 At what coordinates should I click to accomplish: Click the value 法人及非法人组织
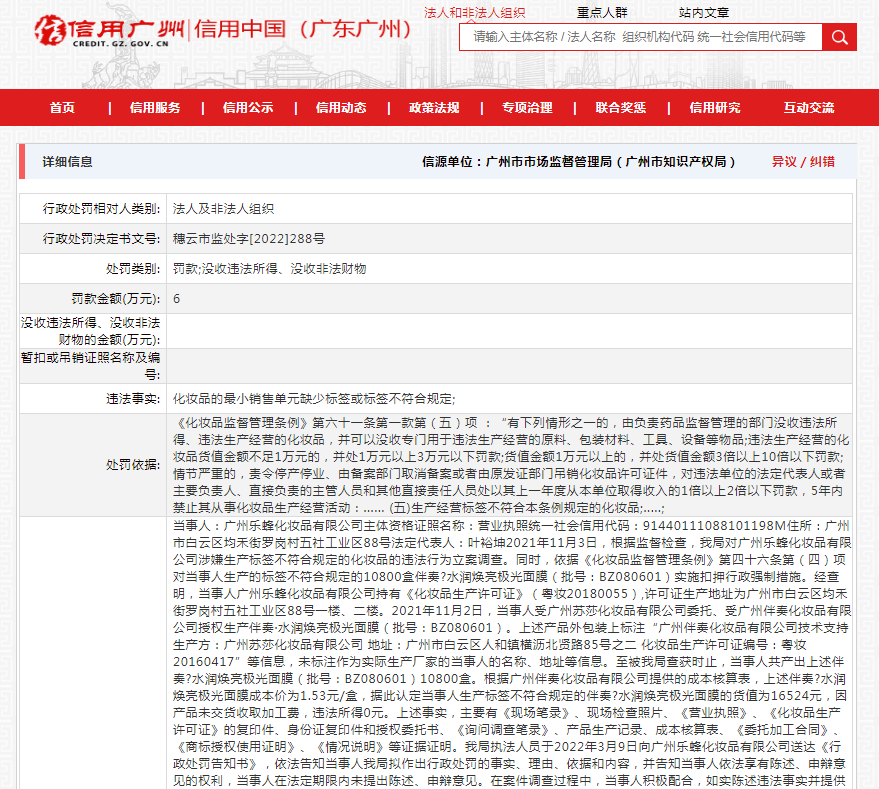pyautogui.click(x=223, y=209)
